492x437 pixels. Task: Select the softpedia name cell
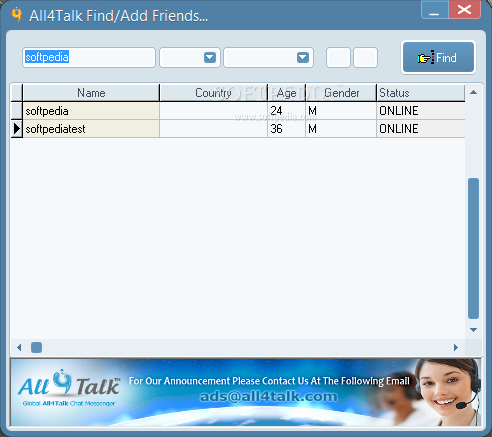point(91,111)
